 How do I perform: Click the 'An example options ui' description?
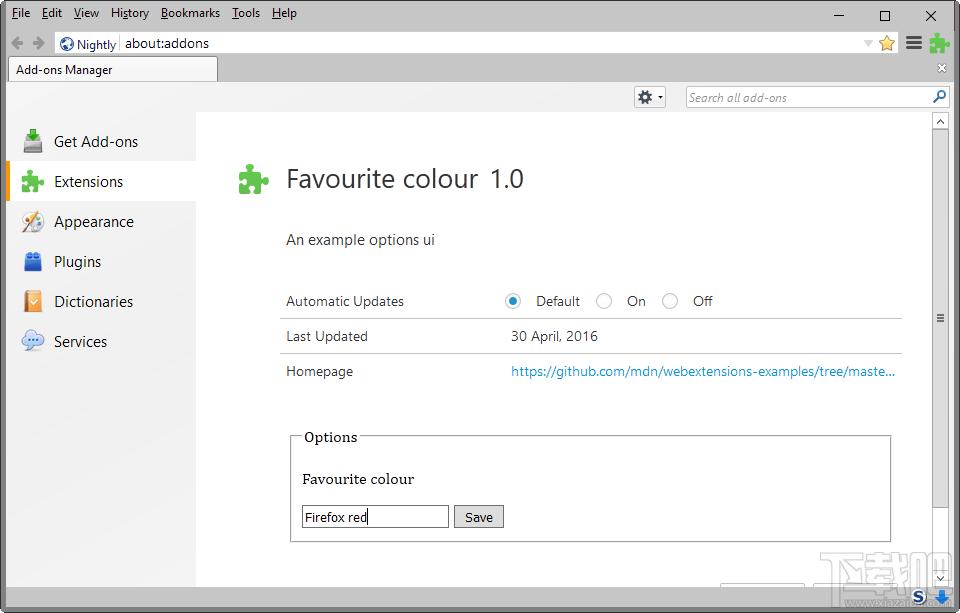click(360, 240)
